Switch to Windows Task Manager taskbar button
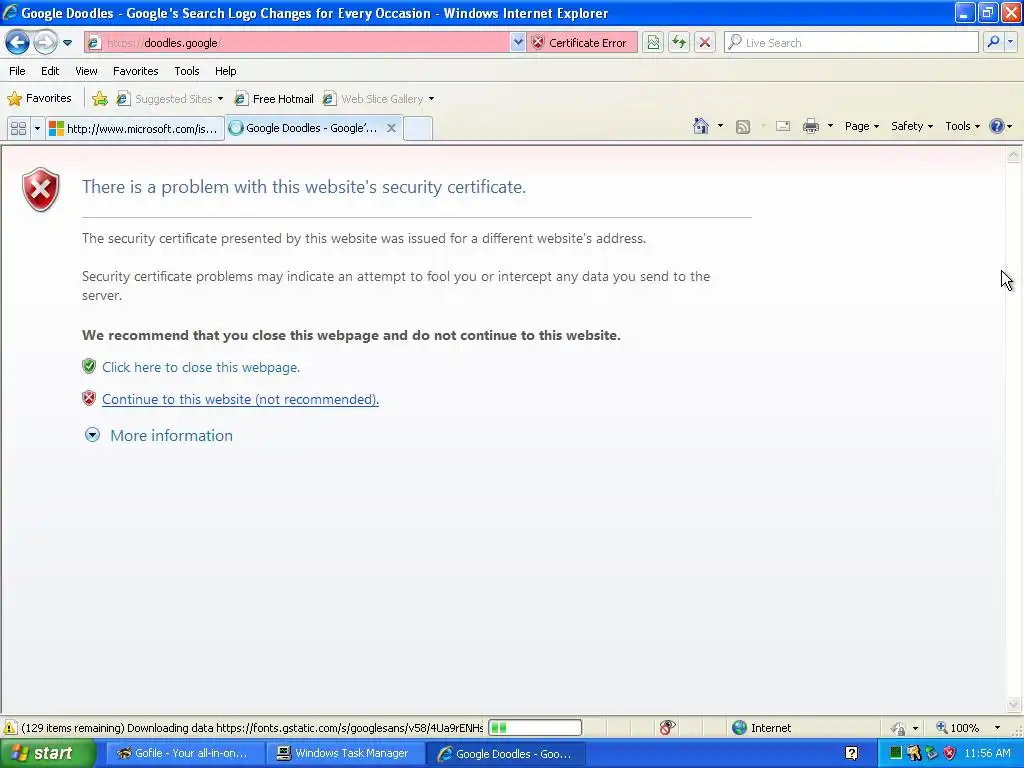 tap(344, 754)
